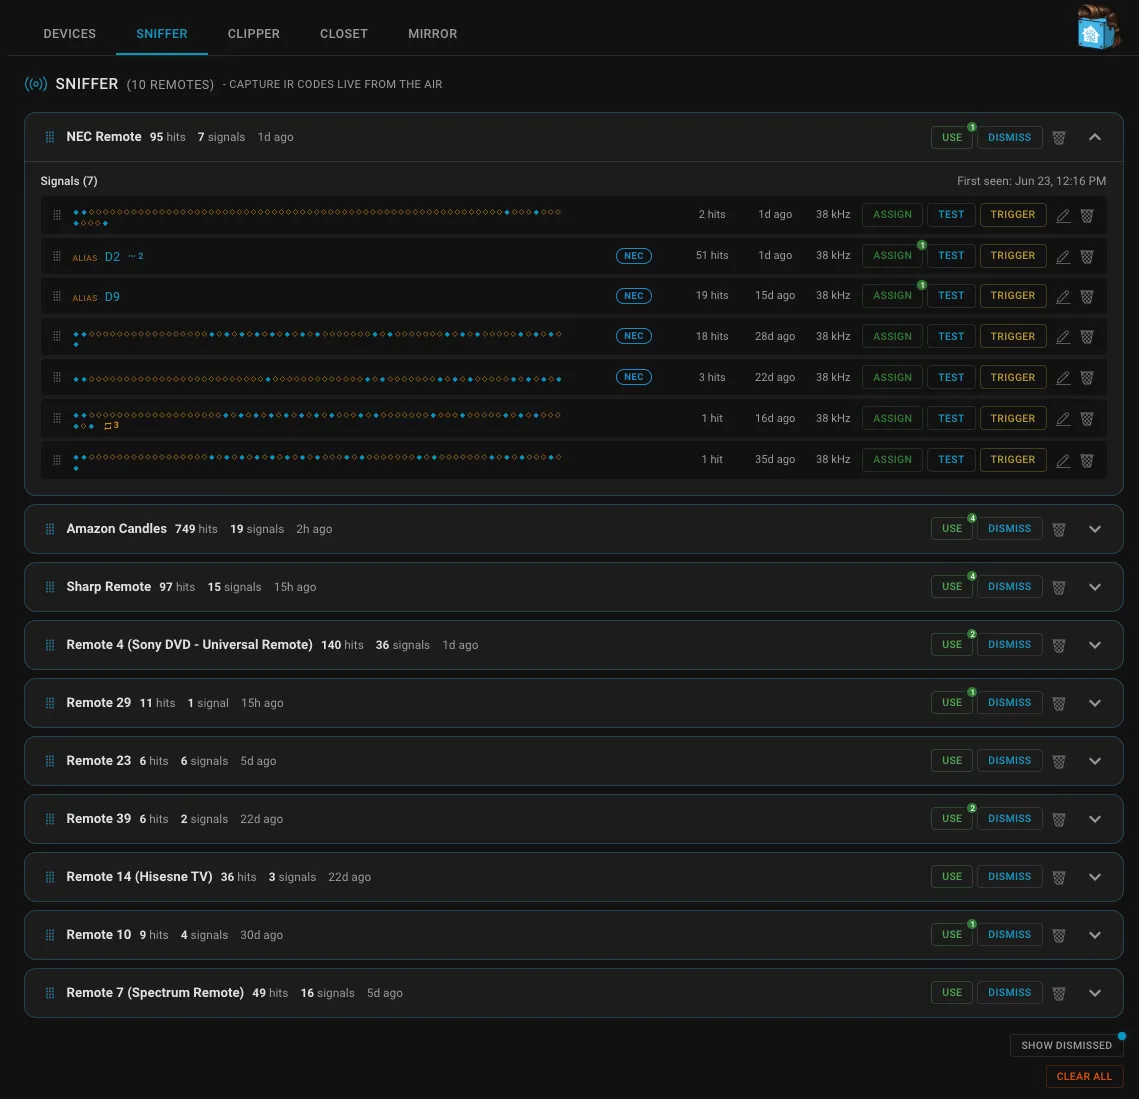Screen dimensions: 1139x1099
Task: Click the D9 alias name
Action: coord(112,296)
